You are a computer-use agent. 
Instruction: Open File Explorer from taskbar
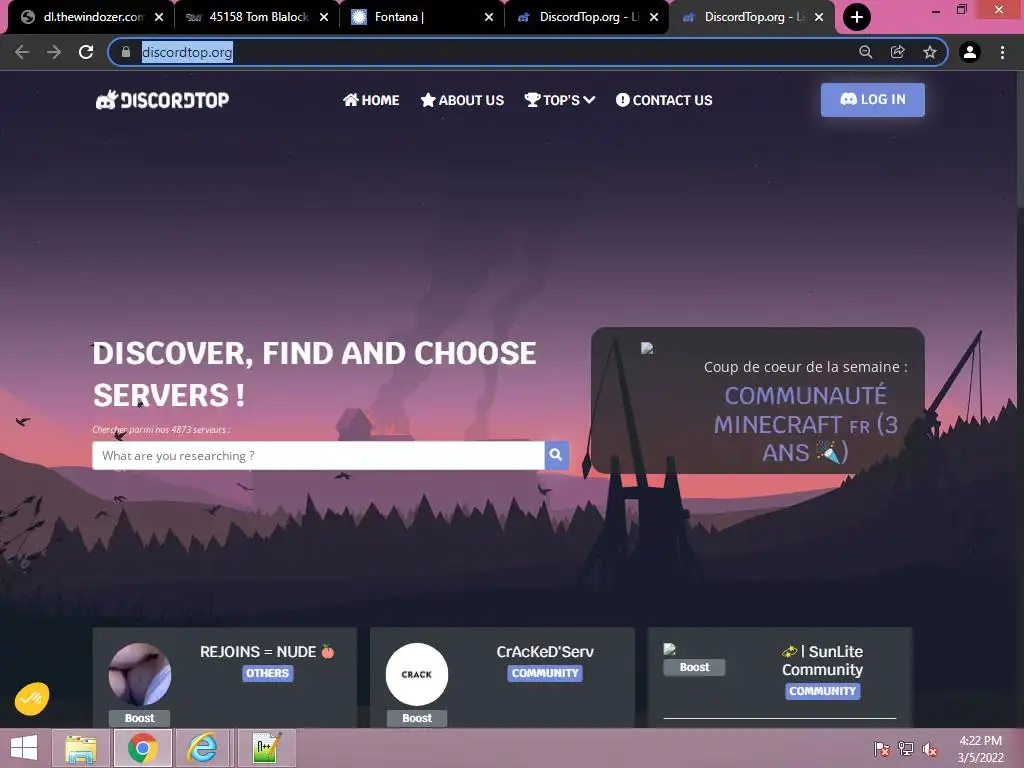tap(81, 748)
